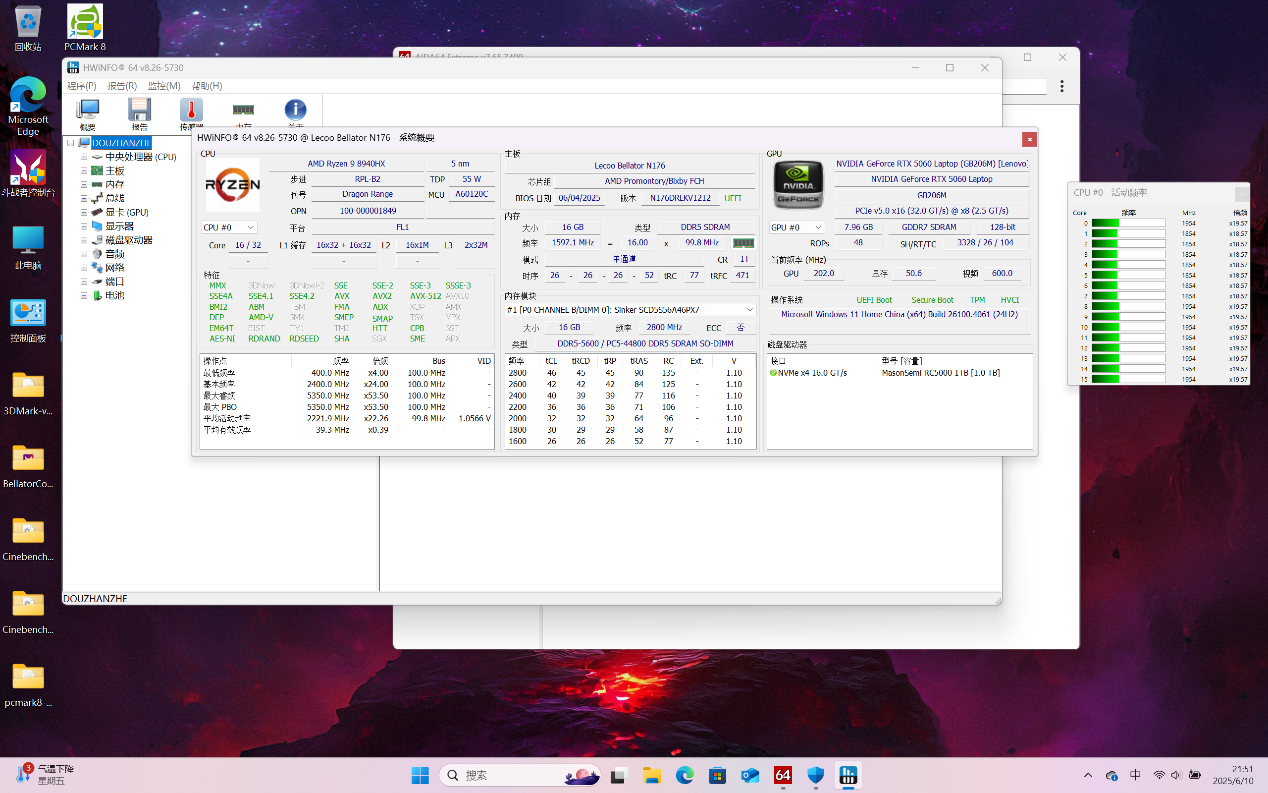The width and height of the screenshot is (1268, 793).
Task: Open Microsoft Edge desktop shortcut
Action: (x=28, y=106)
